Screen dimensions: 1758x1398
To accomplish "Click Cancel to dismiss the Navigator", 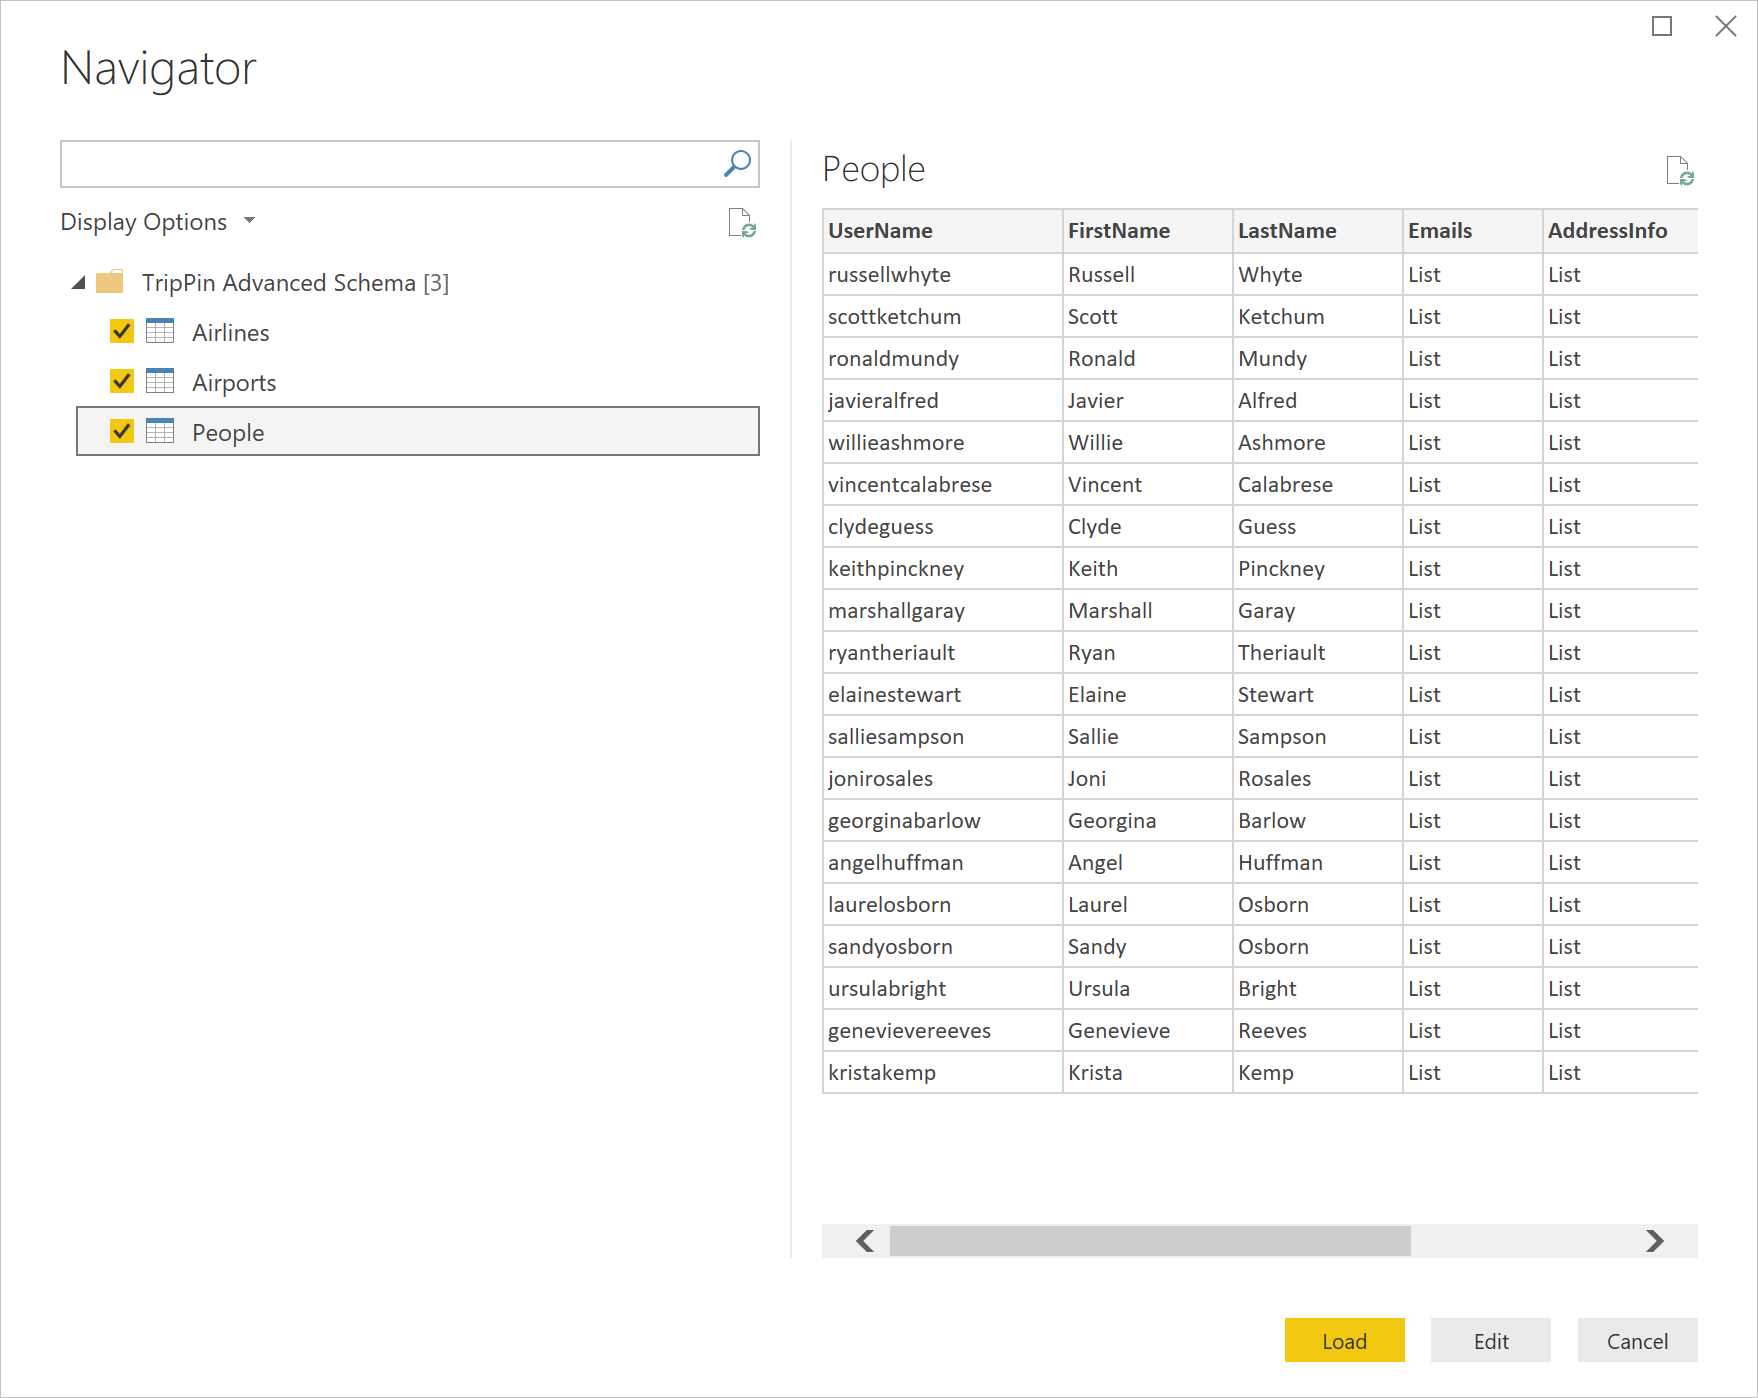I will (x=1636, y=1340).
